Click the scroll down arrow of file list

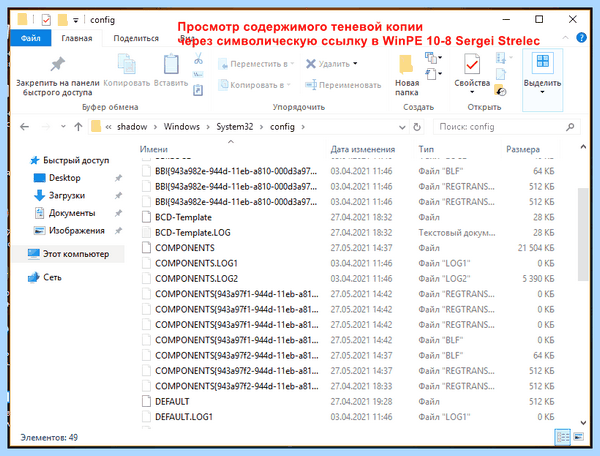[583, 423]
